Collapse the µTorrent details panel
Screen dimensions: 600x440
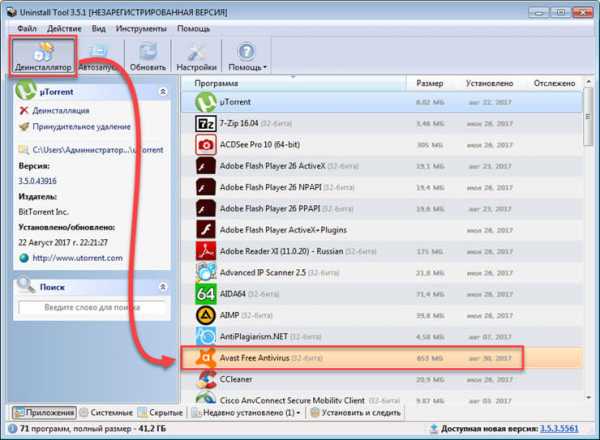(x=162, y=91)
